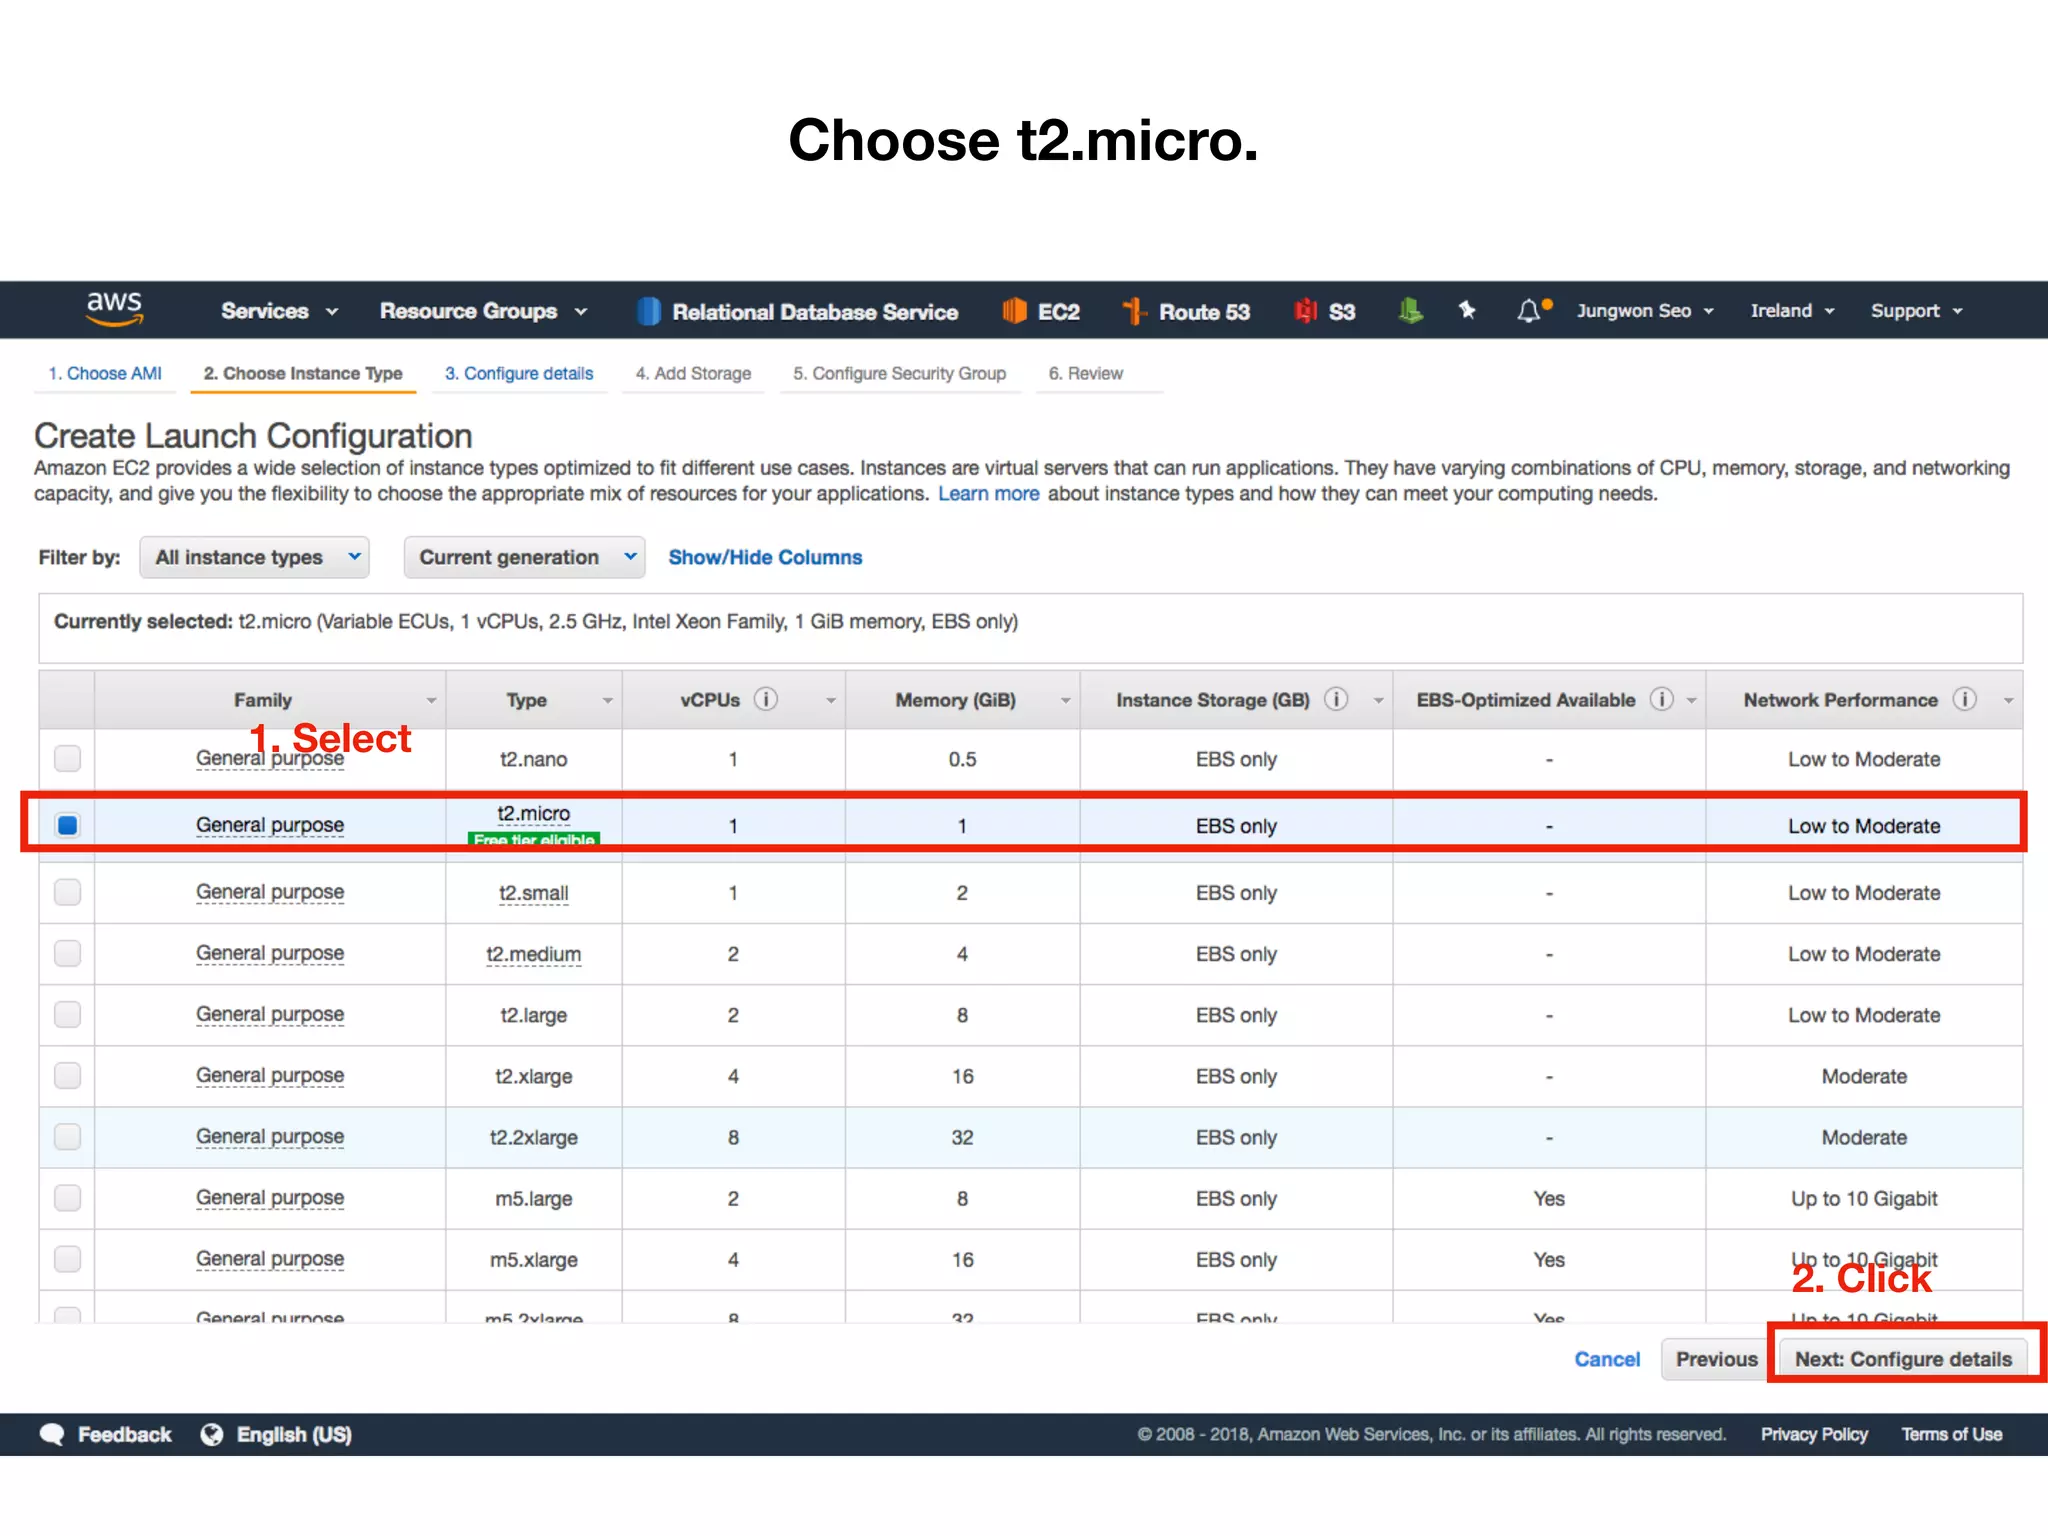Check the t2.large row checkbox

click(x=67, y=1014)
